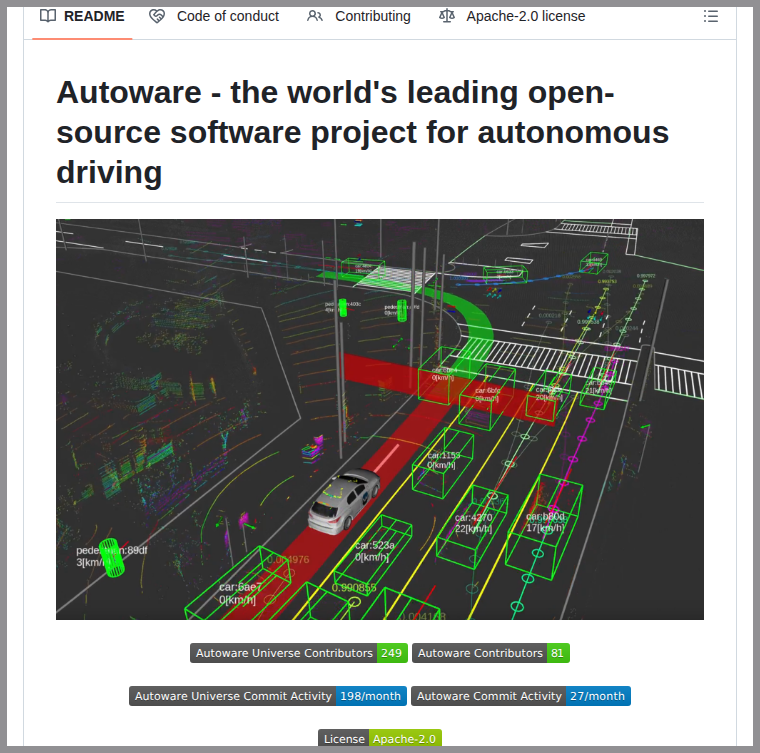Open the Contributing tab
Screen dimensions: 760x753
(359, 16)
